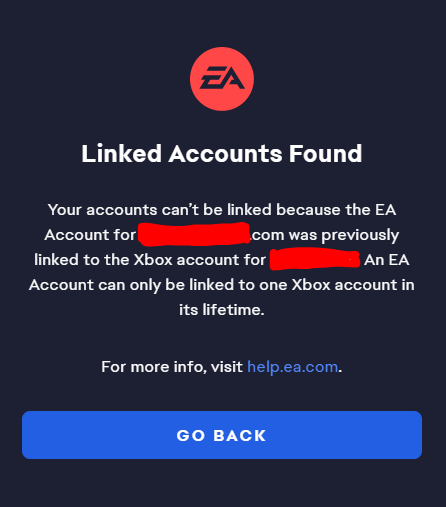Click the redacted email address before ".com"

pyautogui.click(x=194, y=235)
